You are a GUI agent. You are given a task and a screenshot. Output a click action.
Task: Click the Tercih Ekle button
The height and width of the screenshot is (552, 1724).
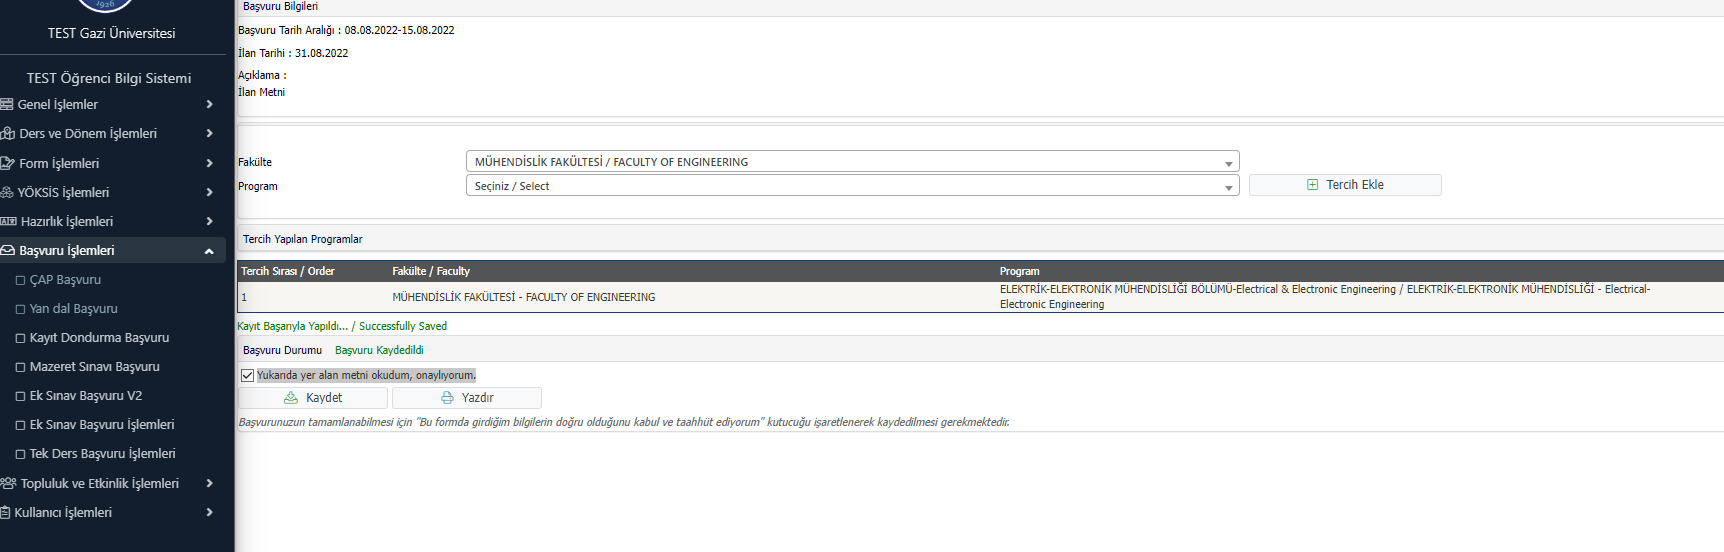coord(1345,185)
